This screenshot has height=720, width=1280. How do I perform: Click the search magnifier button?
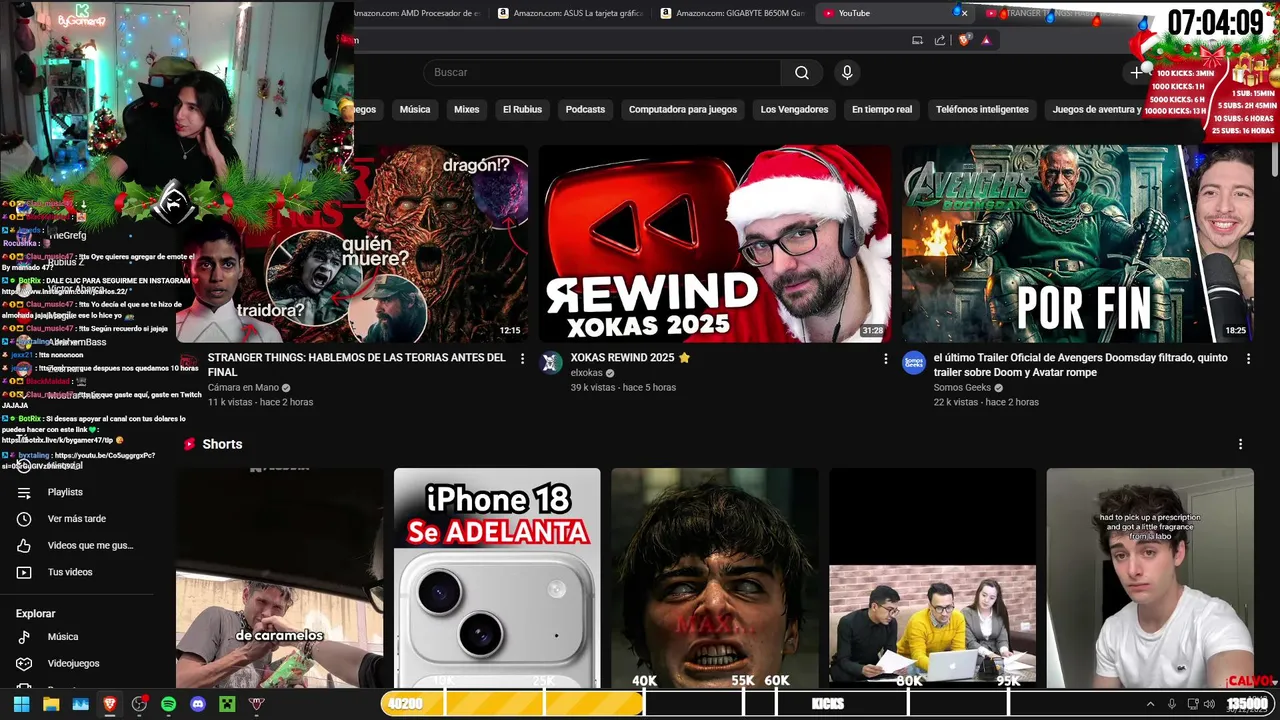801,72
